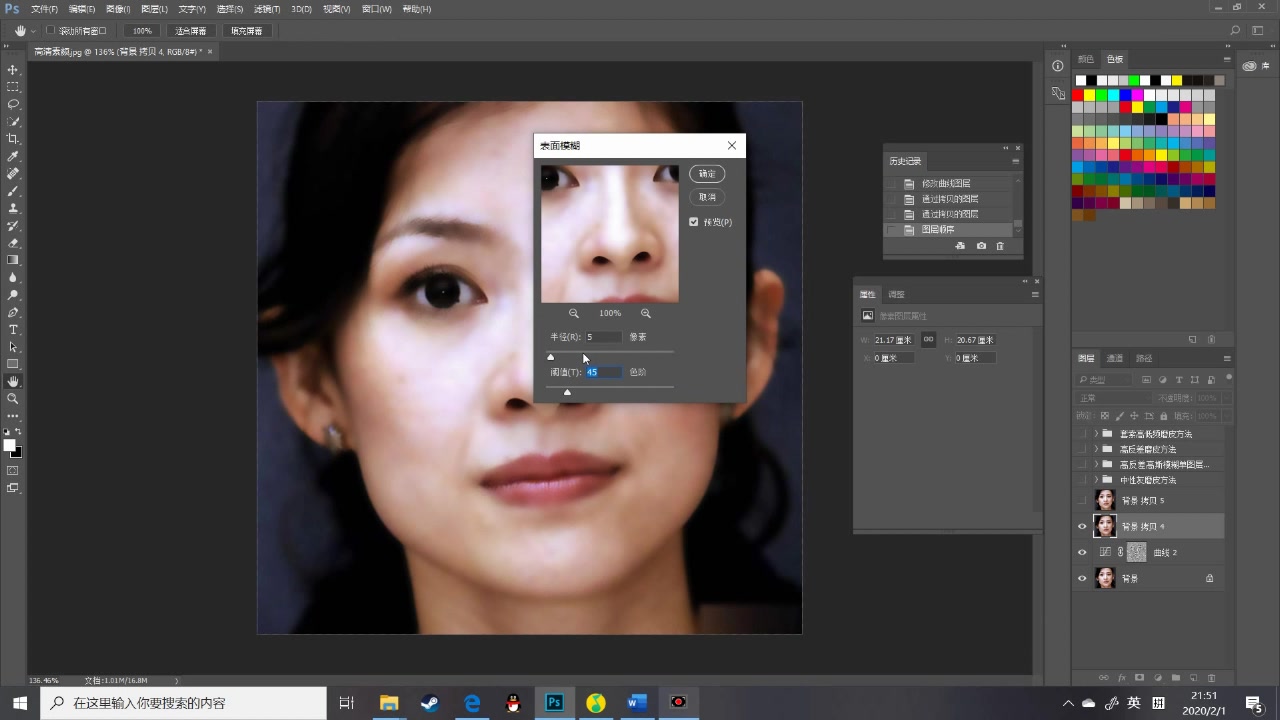1280x720 pixels.
Task: Select the Move tool in the toolbar
Action: [x=13, y=70]
